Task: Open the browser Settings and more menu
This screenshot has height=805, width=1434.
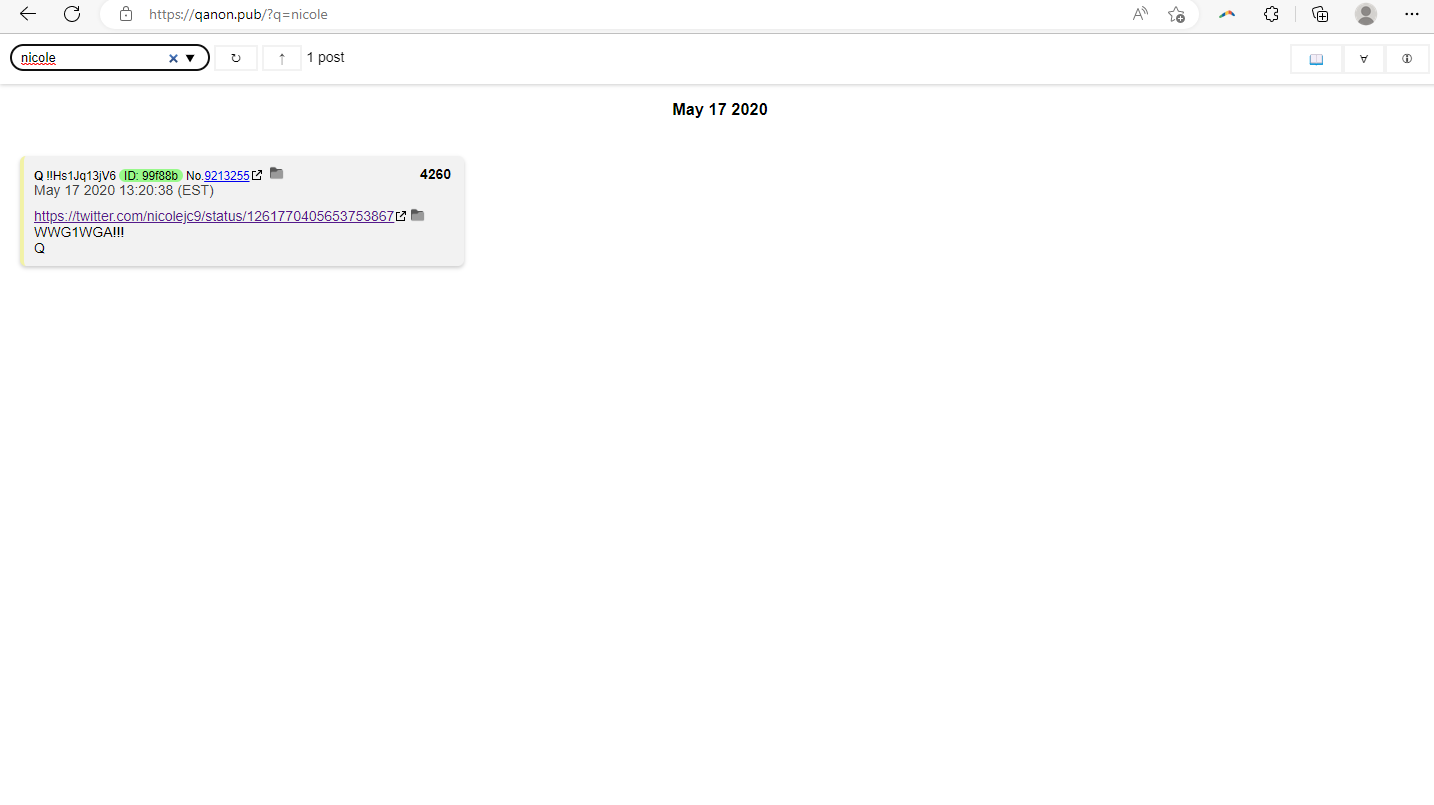Action: coord(1411,14)
